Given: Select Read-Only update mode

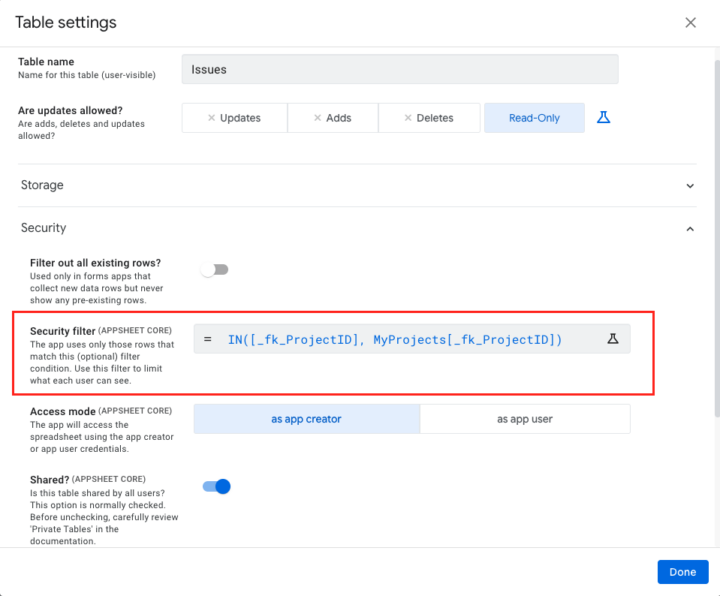Looking at the screenshot, I should (534, 118).
